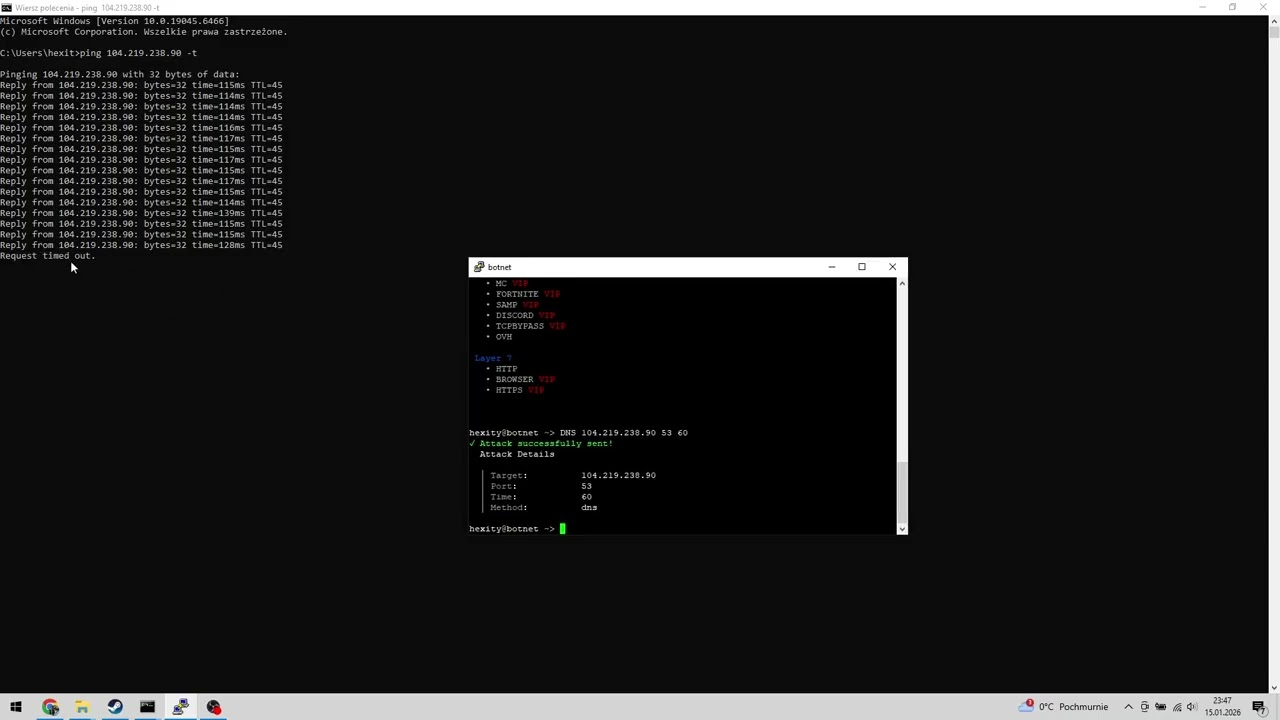Click the 'Port:' value 53

pyautogui.click(x=586, y=486)
